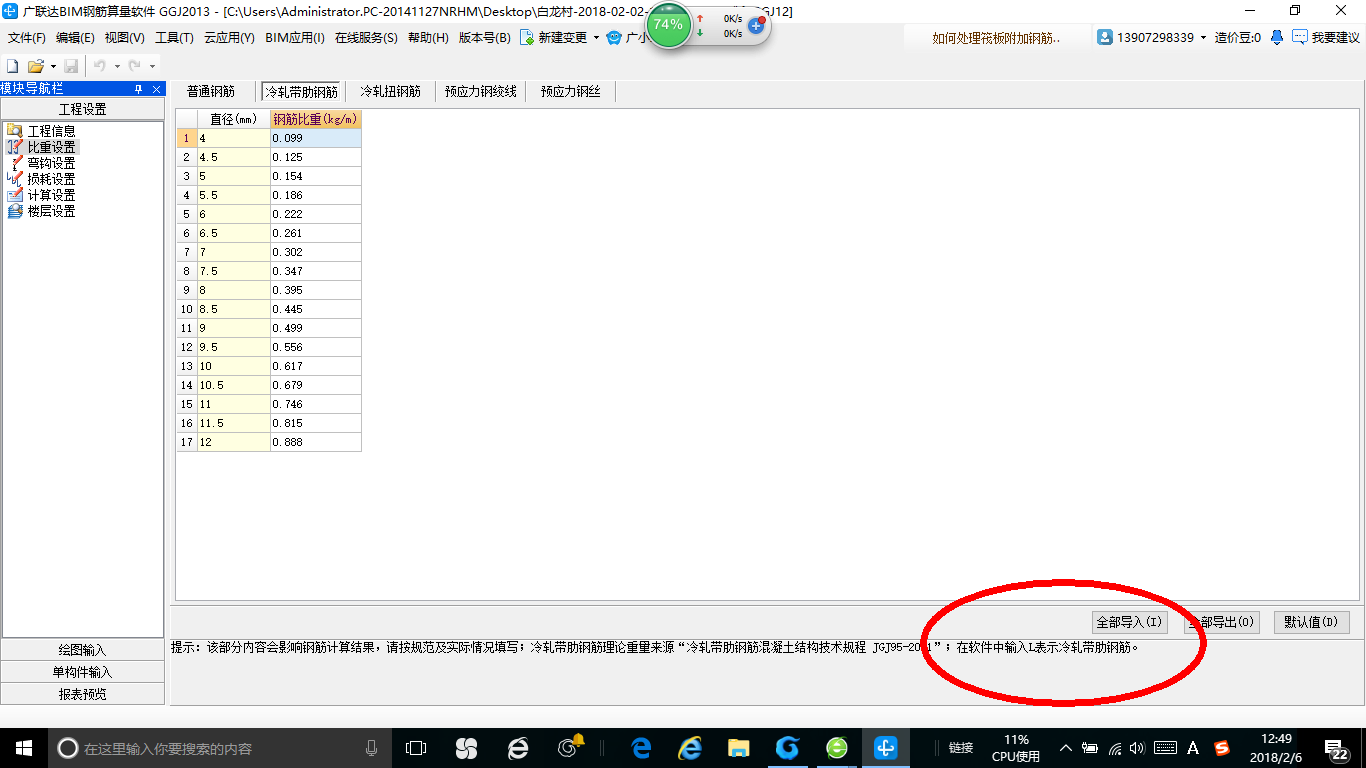Click the 造价豆:0 balance label
This screenshot has height=768, width=1366.
(1237, 37)
